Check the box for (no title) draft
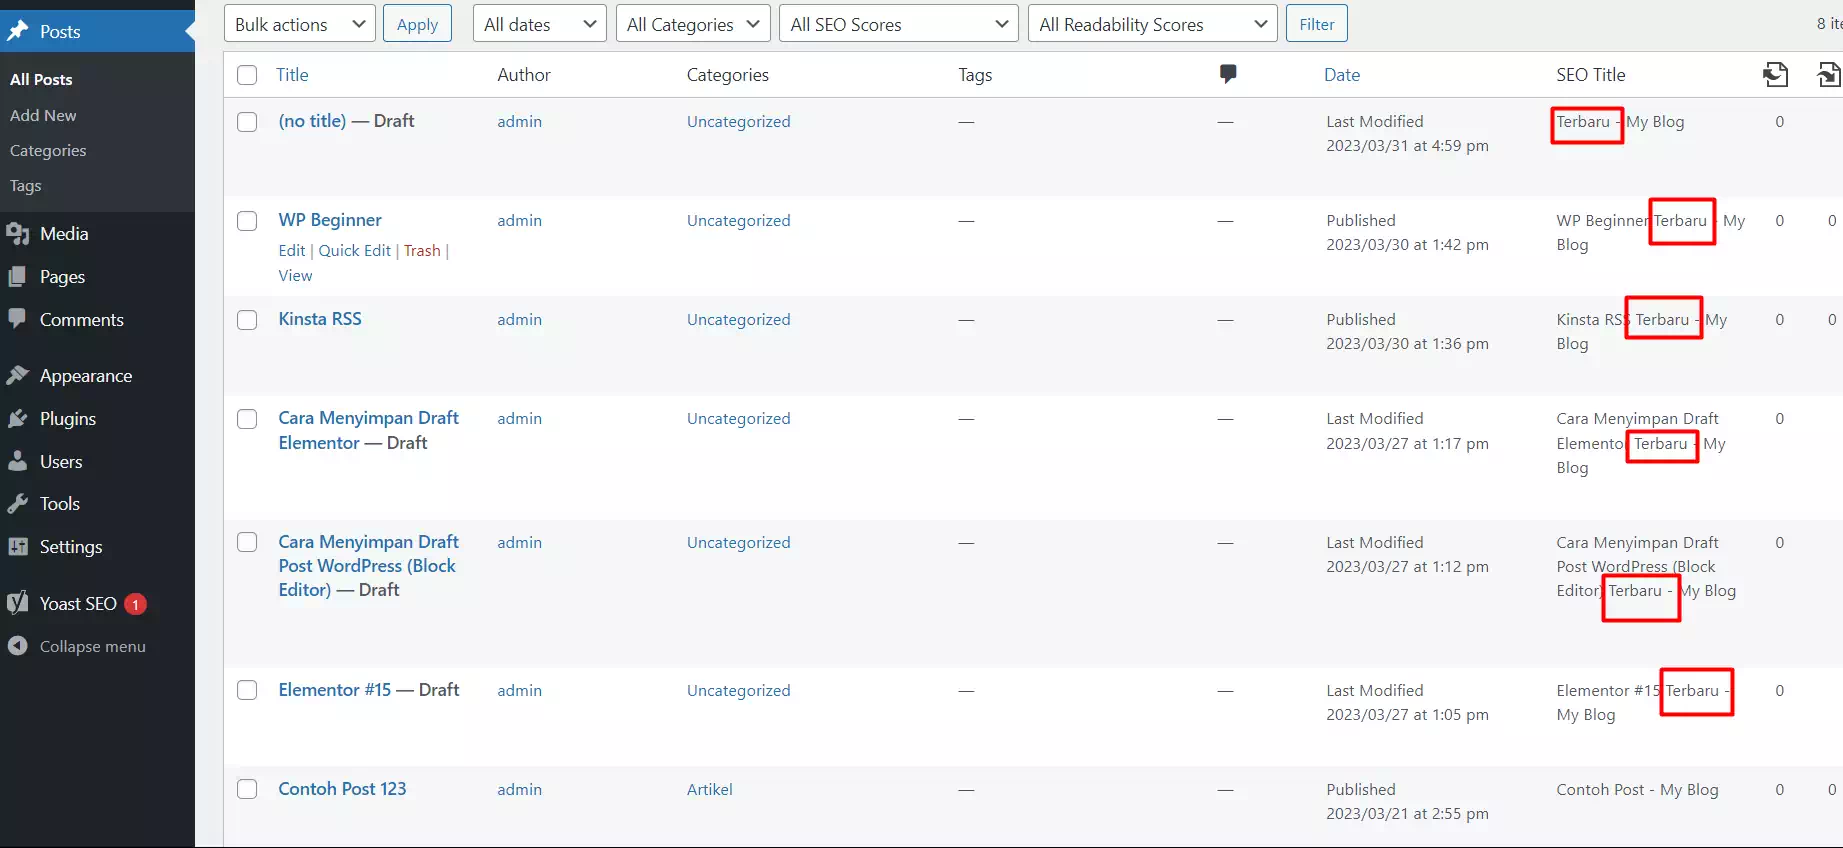 [247, 122]
